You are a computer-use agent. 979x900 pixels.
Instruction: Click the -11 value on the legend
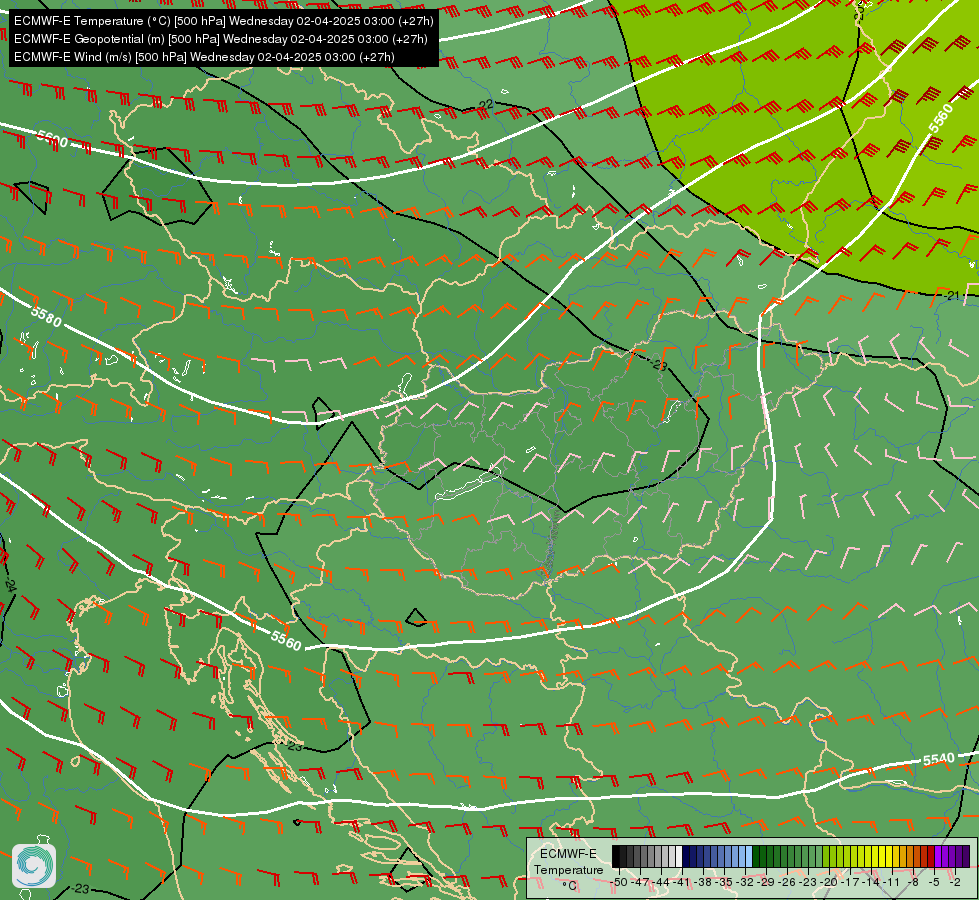(892, 882)
